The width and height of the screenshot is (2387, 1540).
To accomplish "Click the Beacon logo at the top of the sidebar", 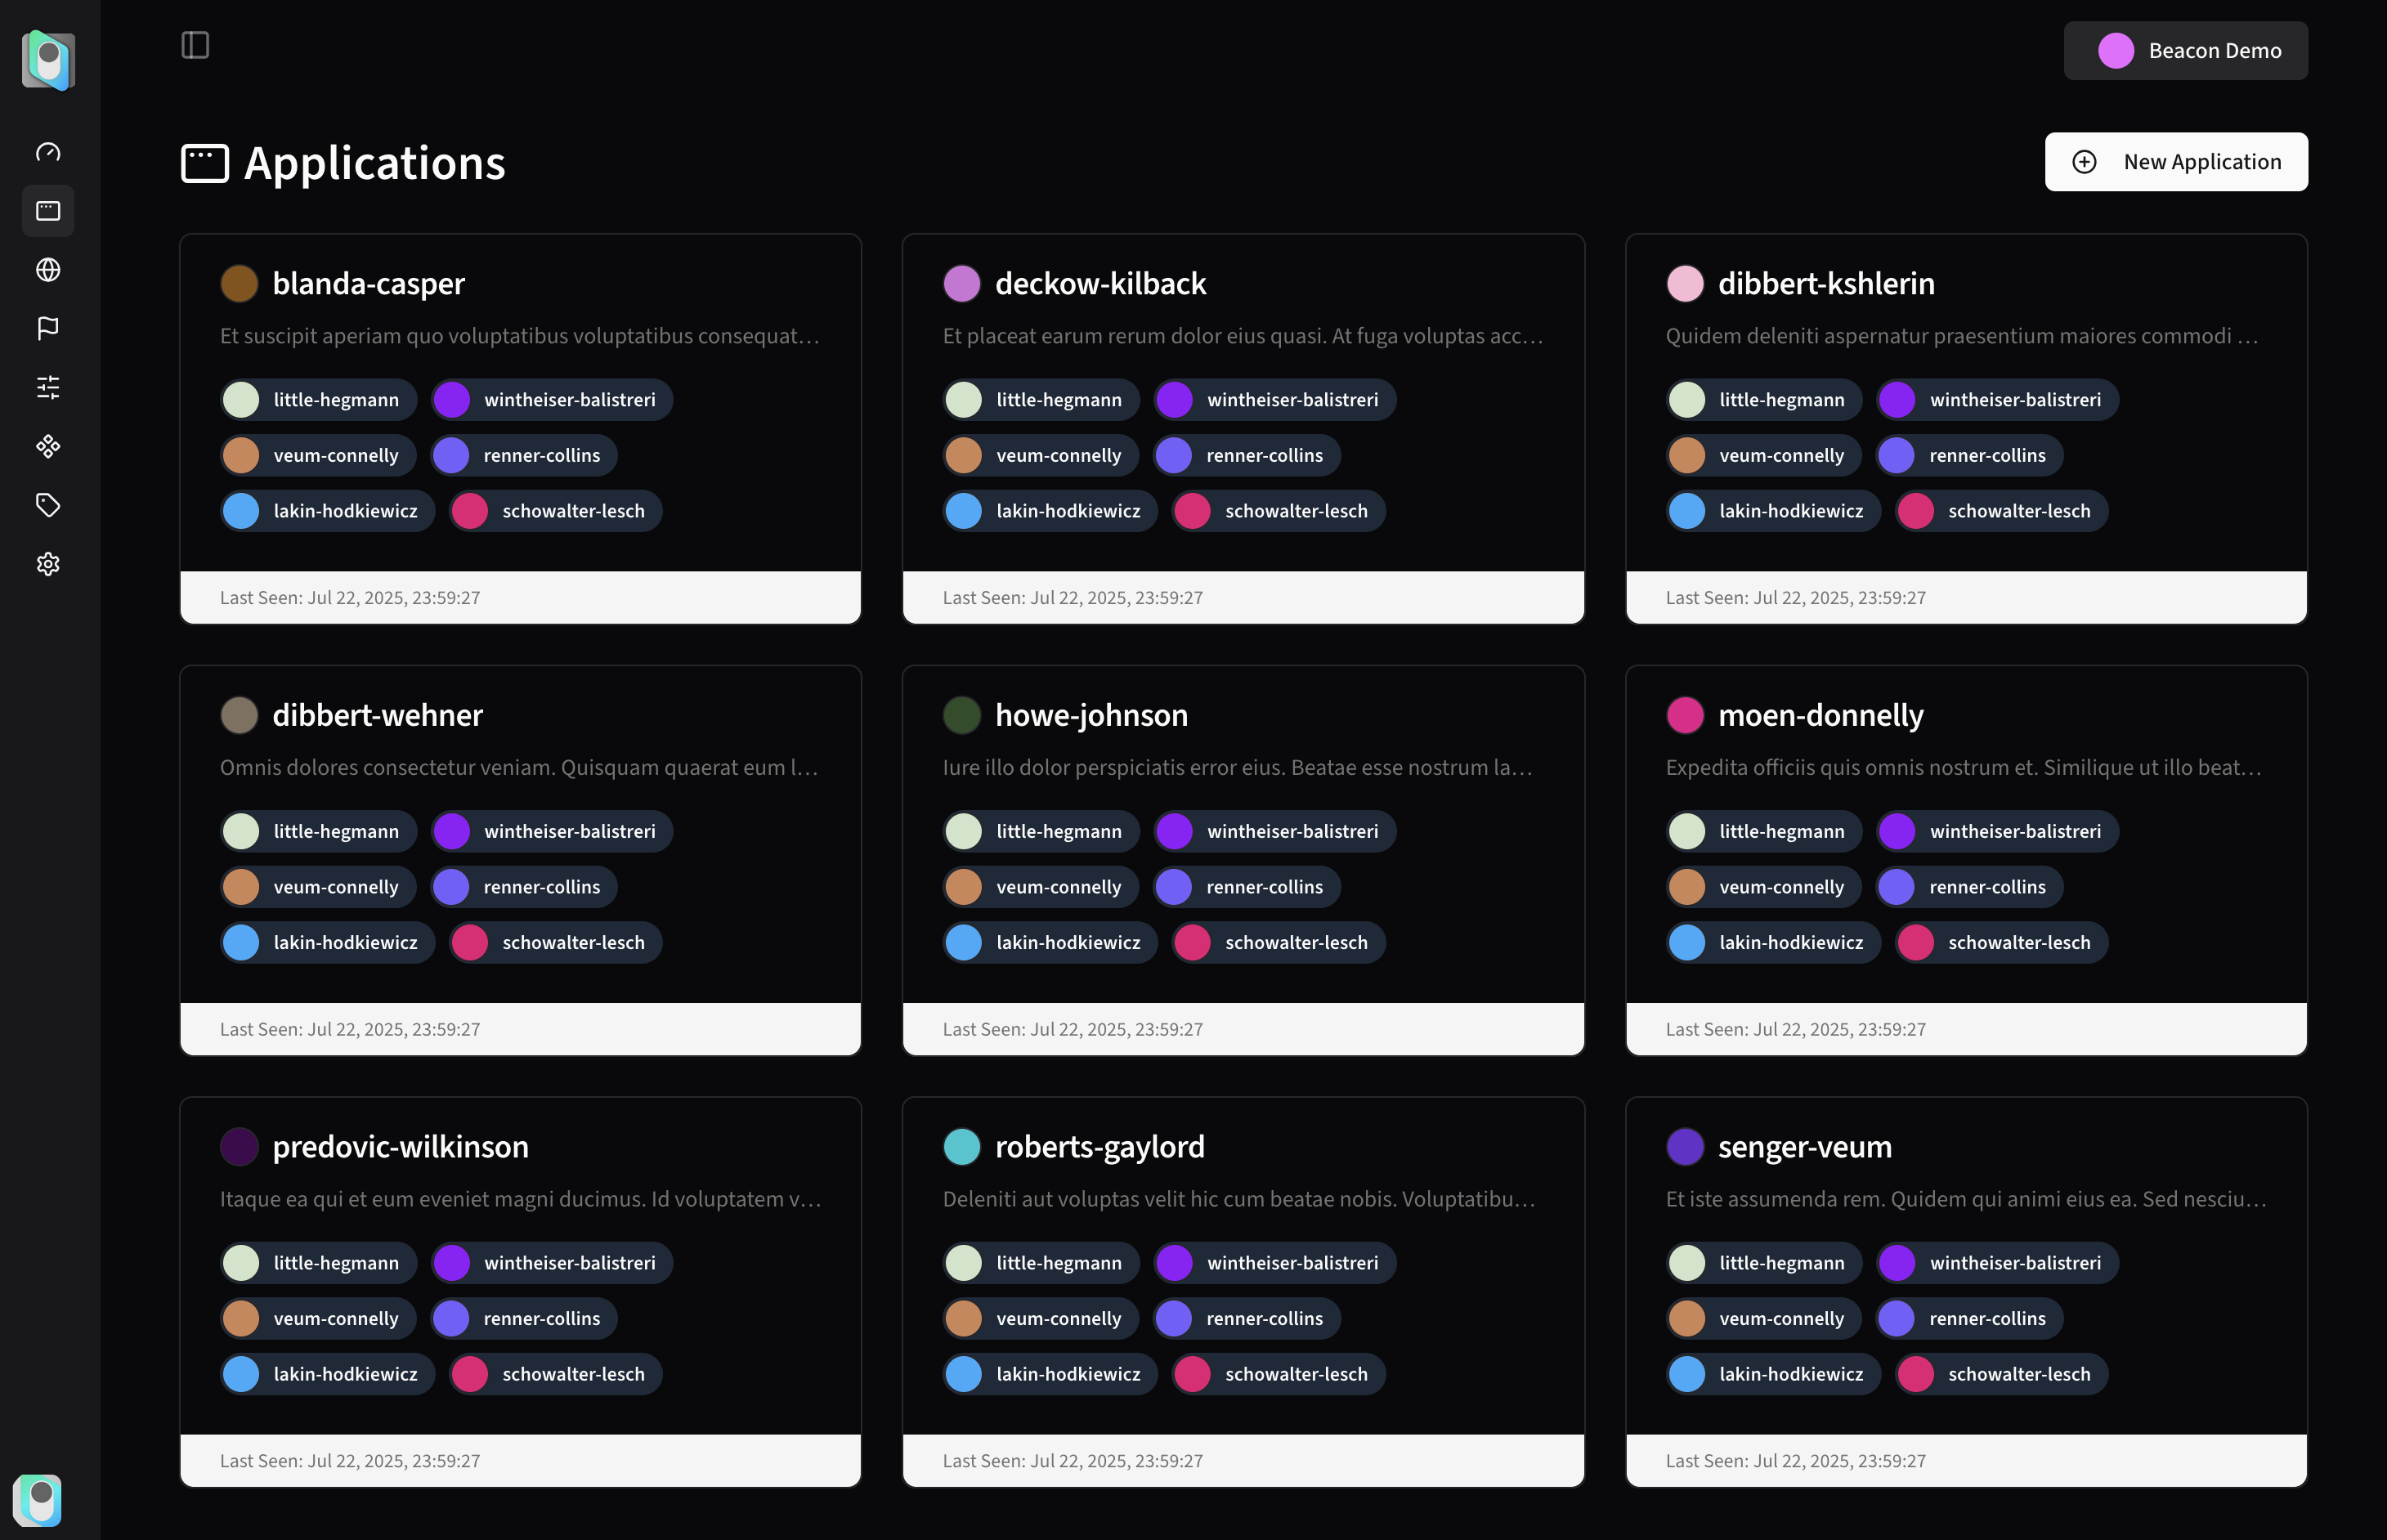I will coord(48,60).
